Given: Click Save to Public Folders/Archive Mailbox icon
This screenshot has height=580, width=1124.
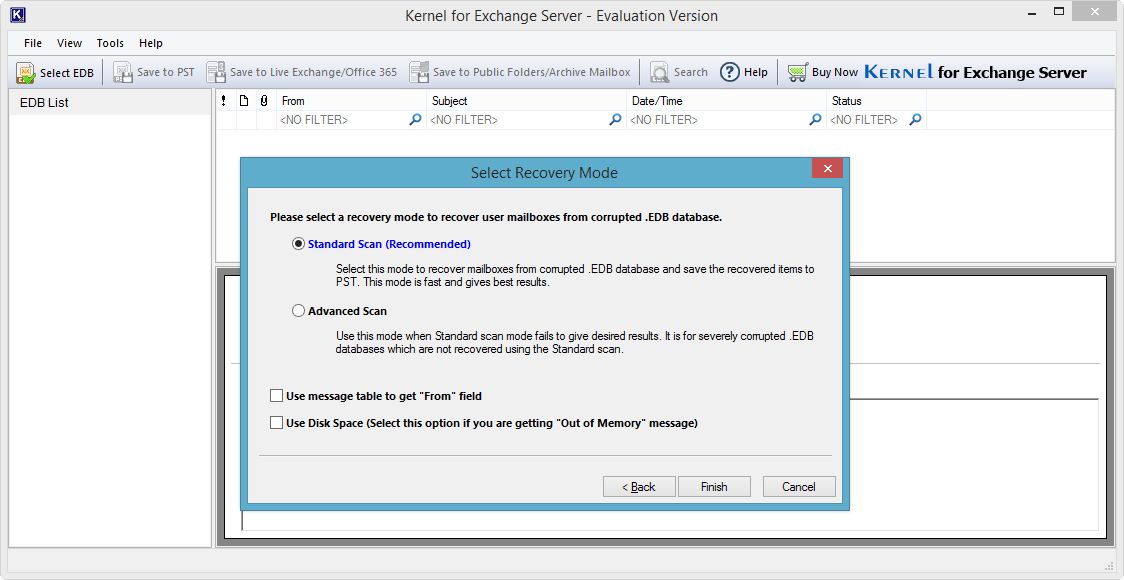Looking at the screenshot, I should (419, 72).
